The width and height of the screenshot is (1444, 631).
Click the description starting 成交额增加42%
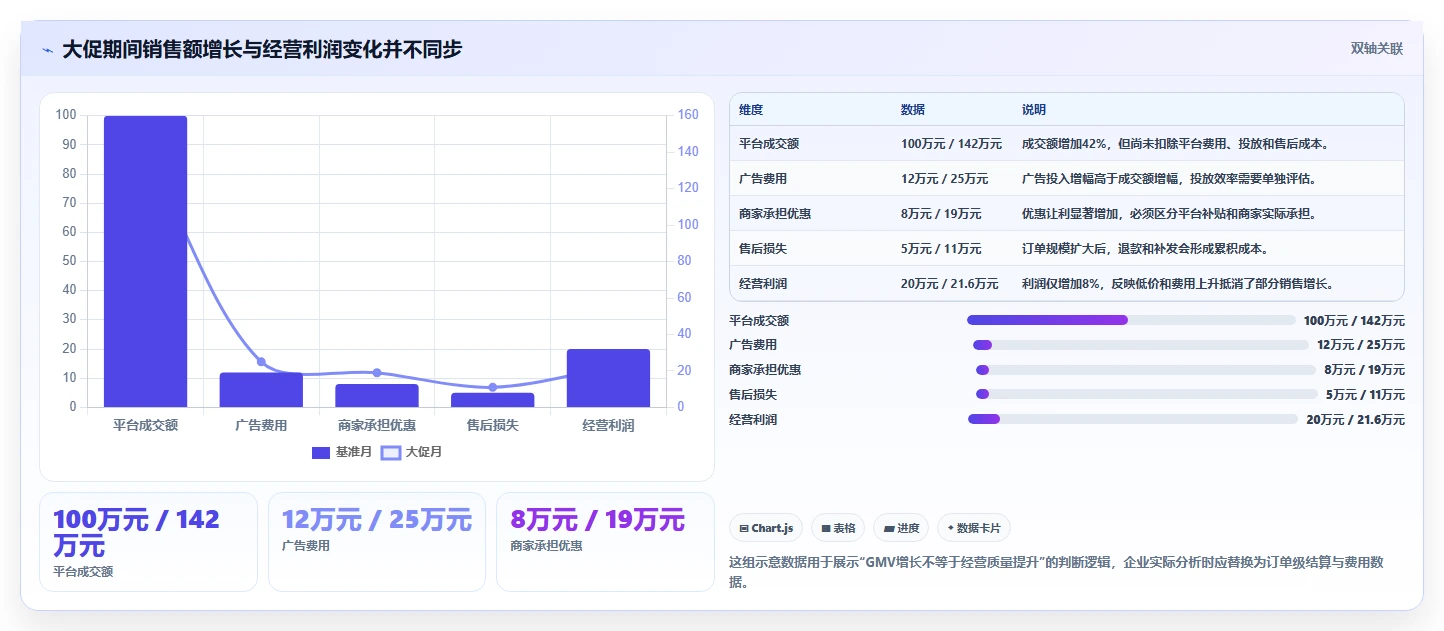point(1175,144)
